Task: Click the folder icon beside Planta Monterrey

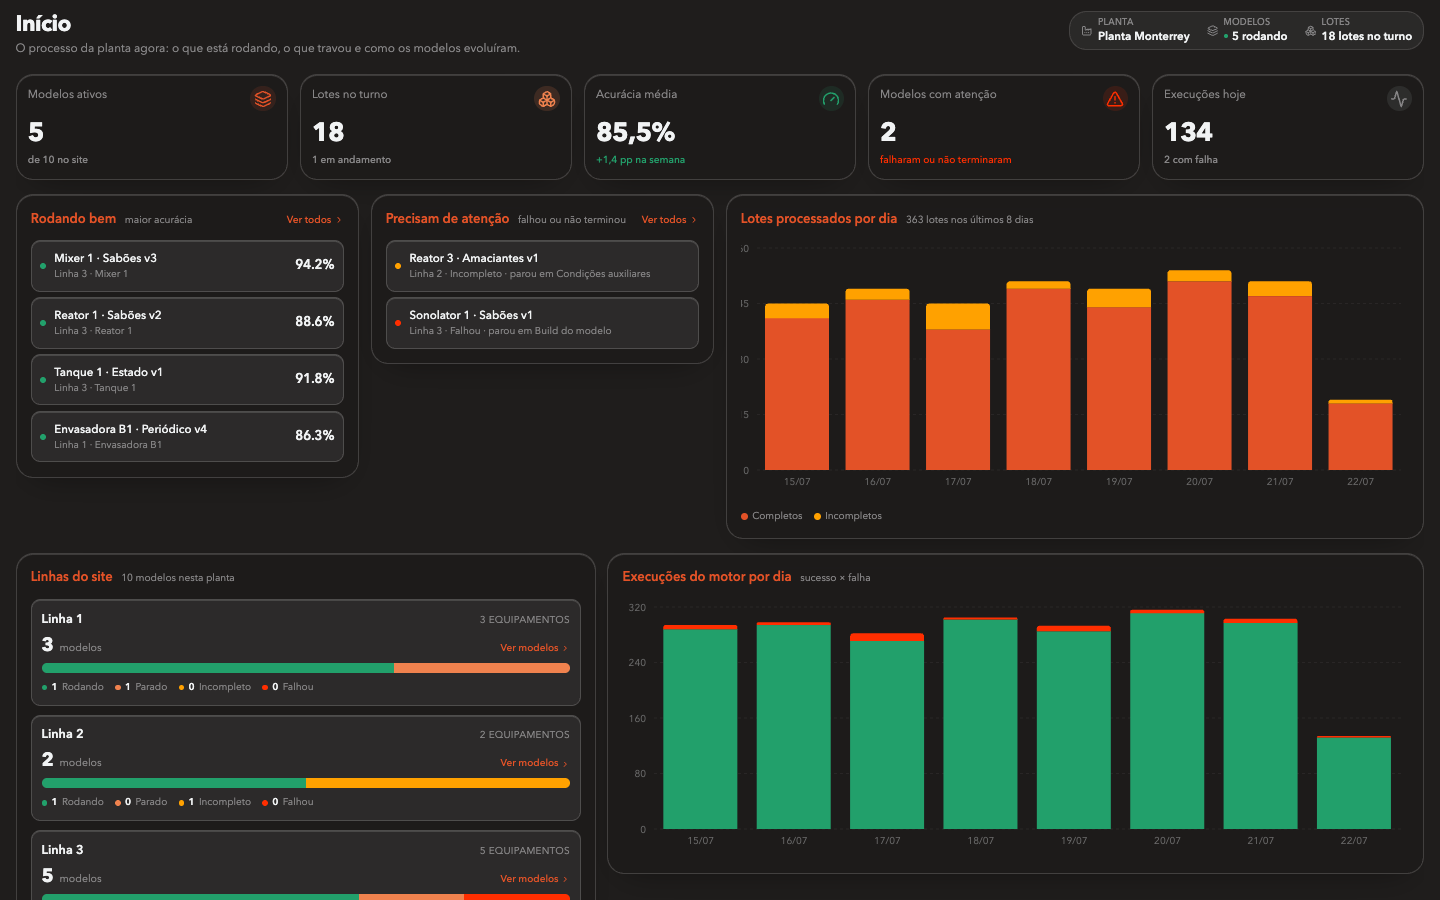Action: pos(1087,31)
